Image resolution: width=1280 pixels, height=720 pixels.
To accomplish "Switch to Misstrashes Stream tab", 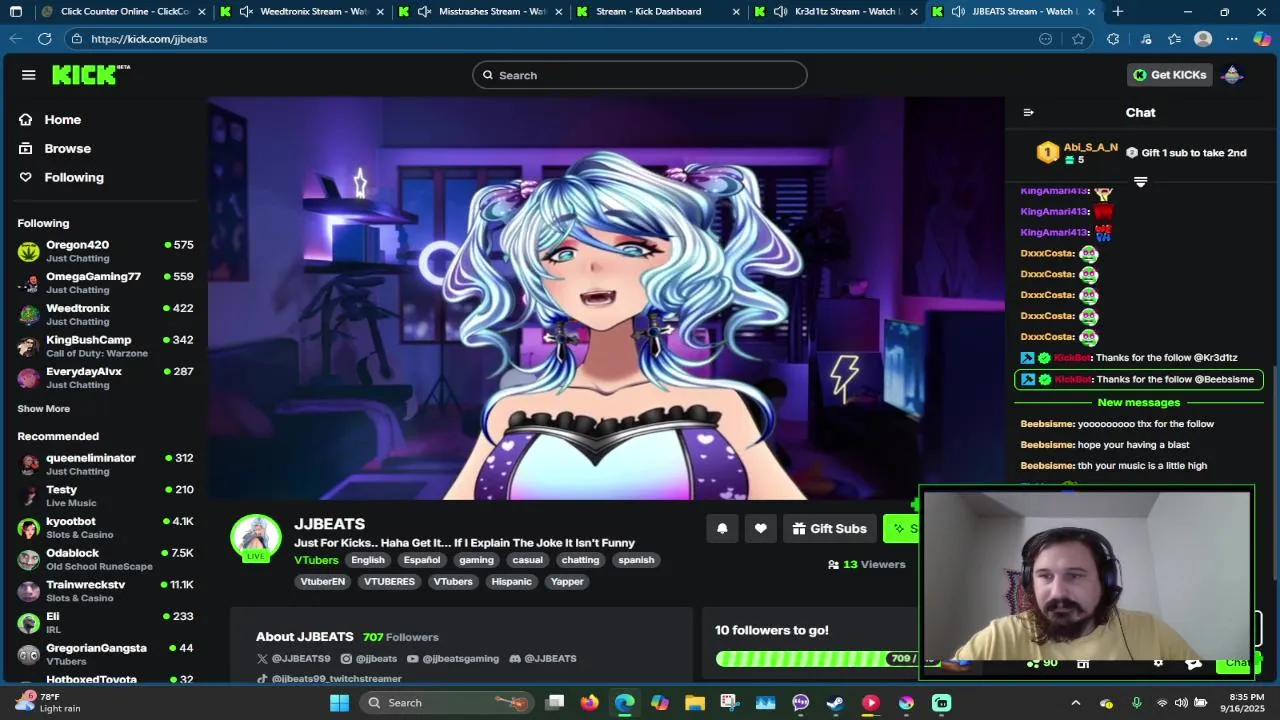I will point(480,12).
